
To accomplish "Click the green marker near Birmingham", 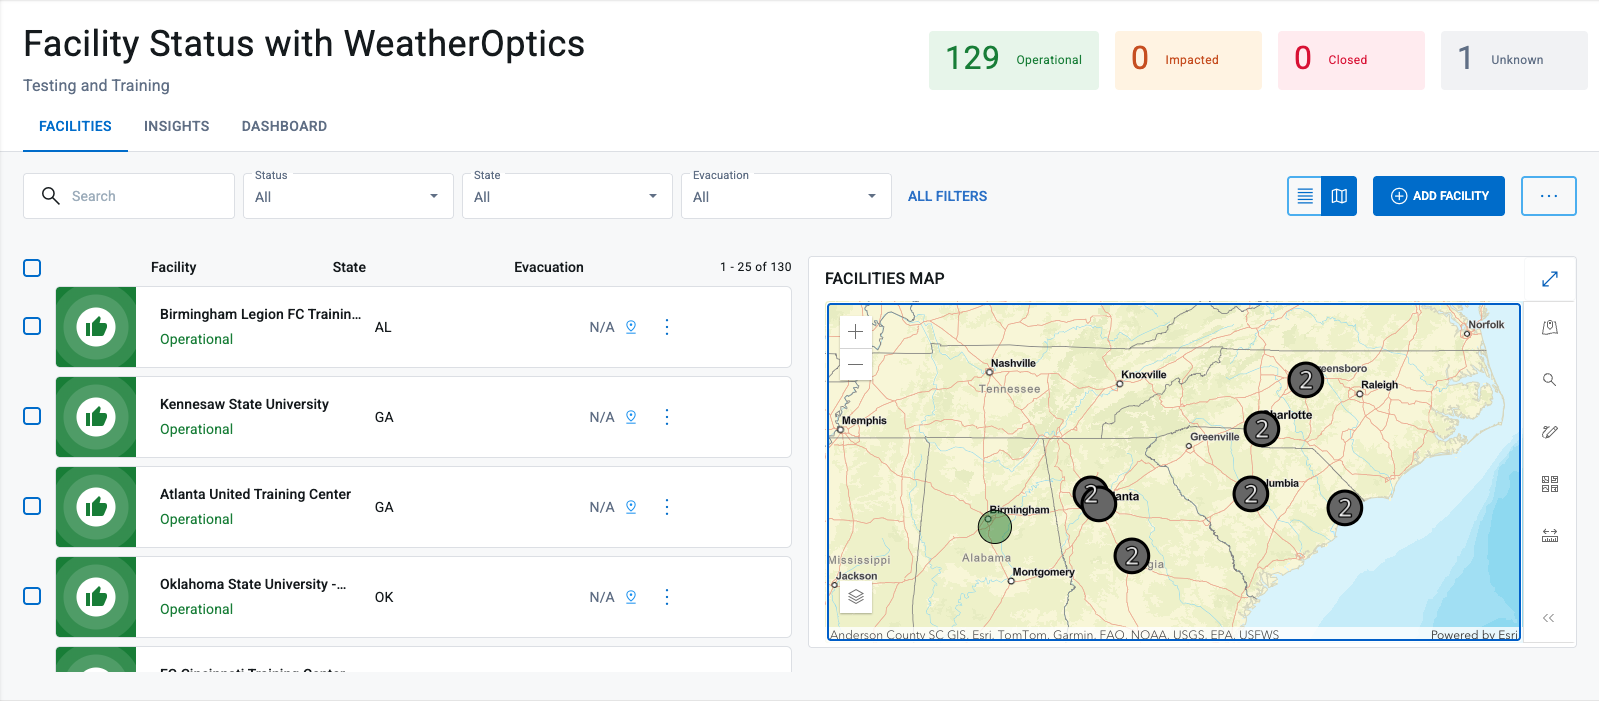I will (995, 525).
